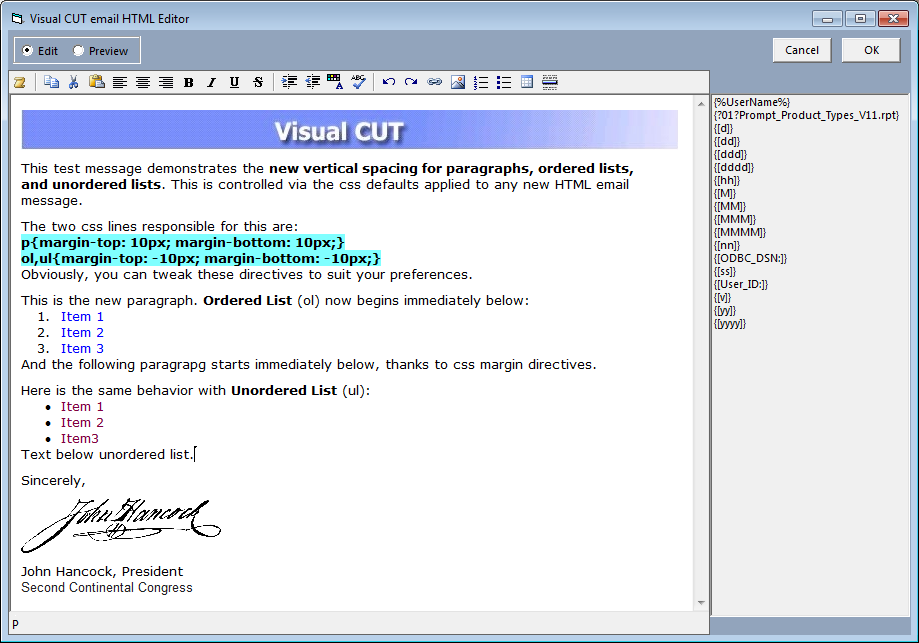This screenshot has width=919, height=643.
Task: Select the {[v]} field entry
Action: click(723, 297)
